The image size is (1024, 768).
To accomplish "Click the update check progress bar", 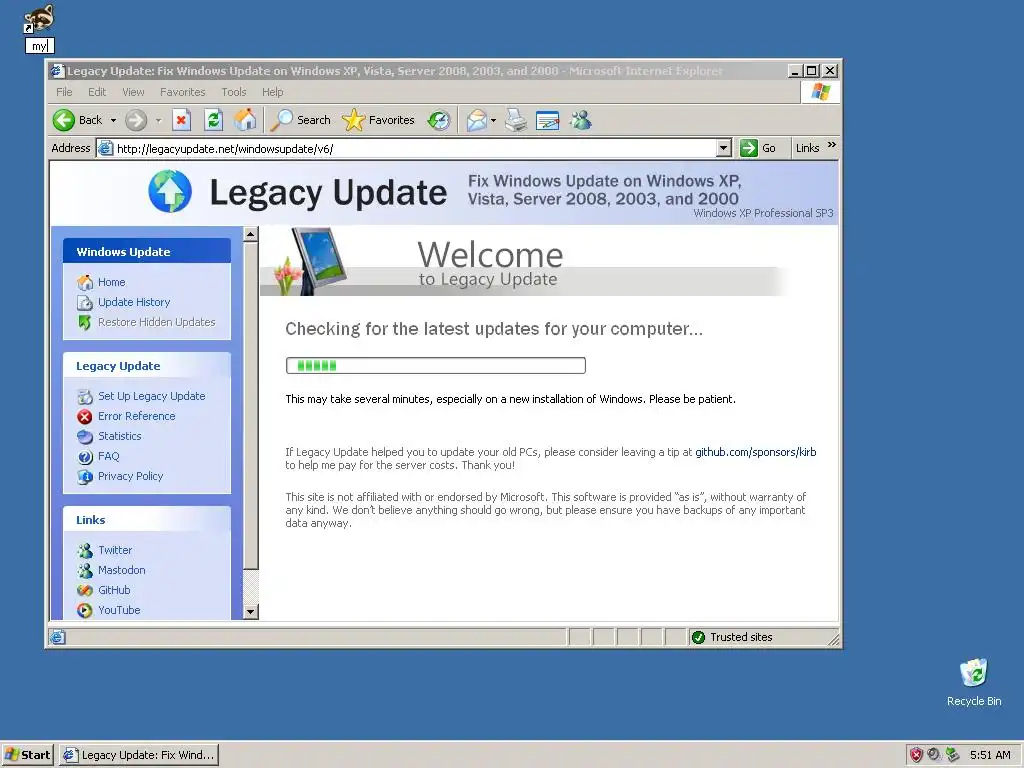I will point(436,365).
